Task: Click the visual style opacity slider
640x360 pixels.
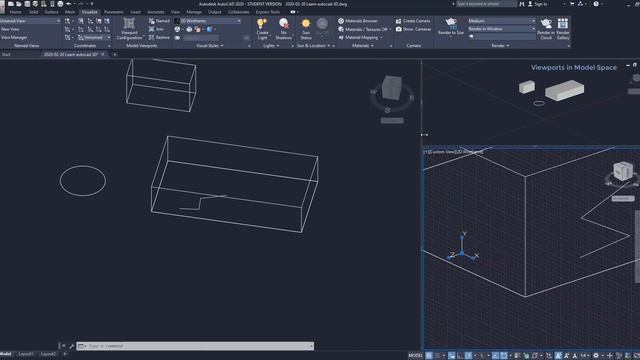Action: tap(201, 38)
